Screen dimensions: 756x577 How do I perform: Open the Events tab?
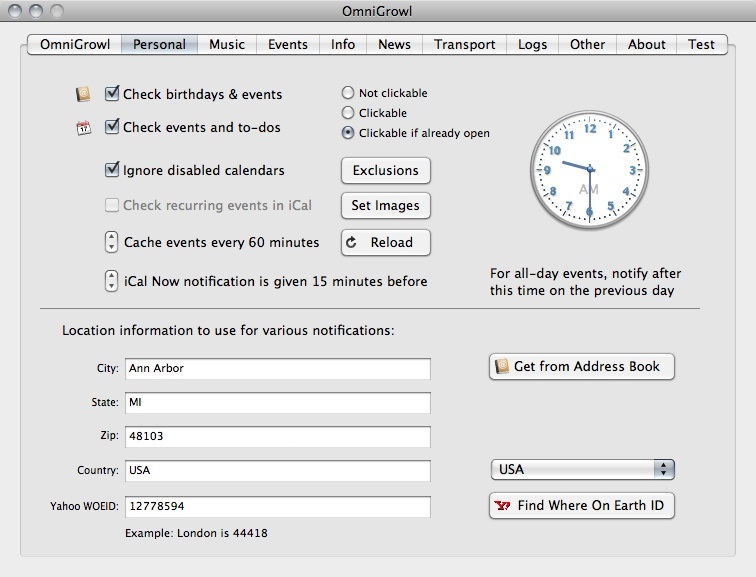click(288, 44)
